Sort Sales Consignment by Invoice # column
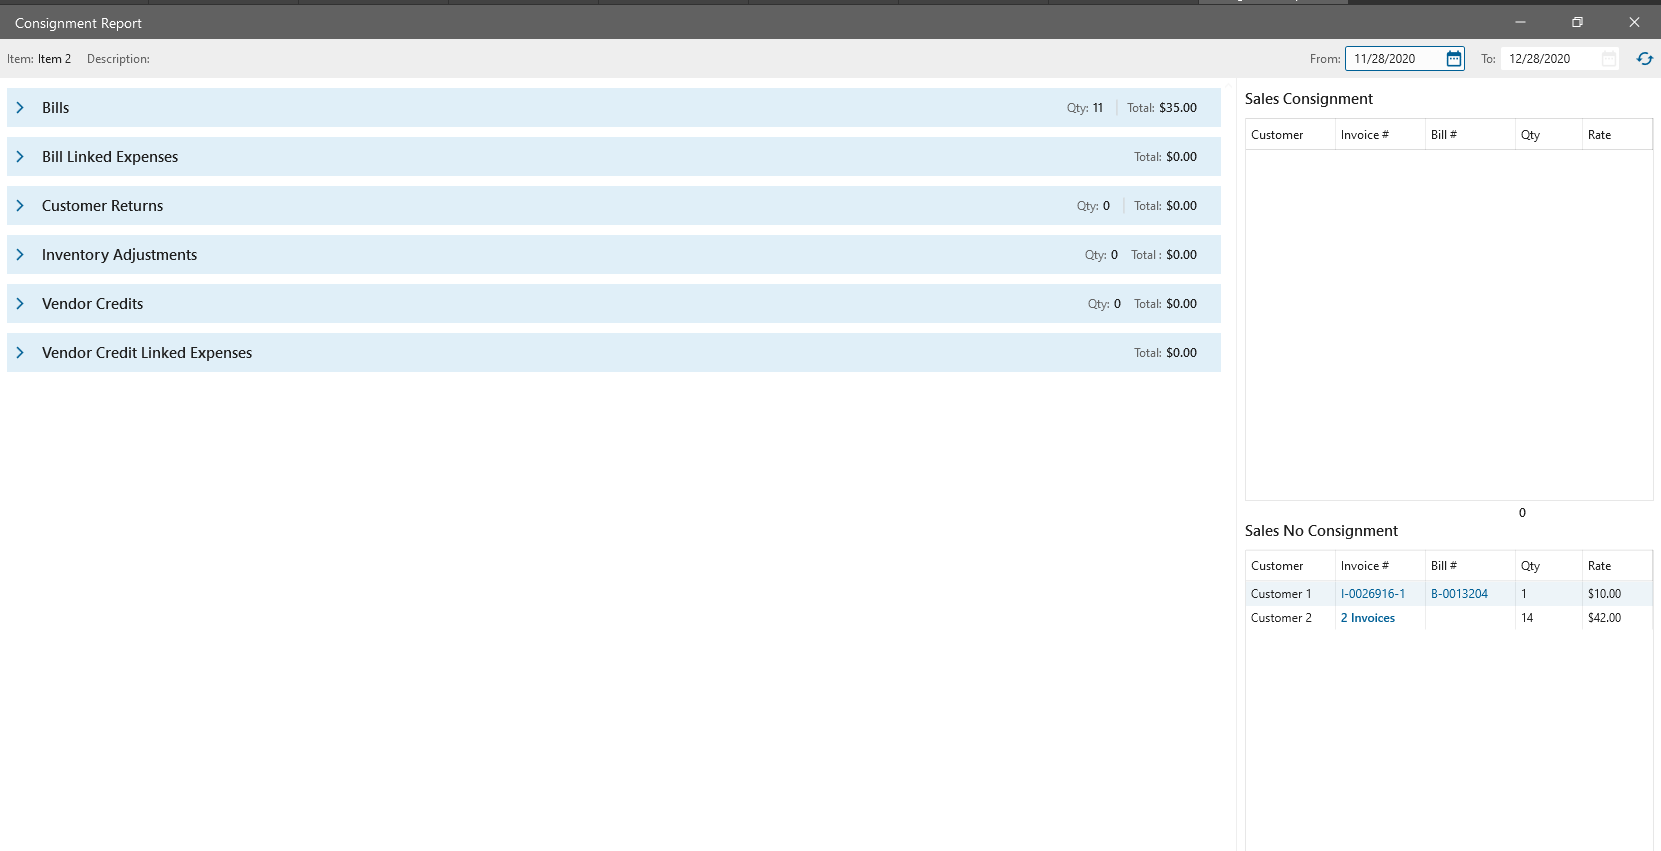 [x=1380, y=135]
